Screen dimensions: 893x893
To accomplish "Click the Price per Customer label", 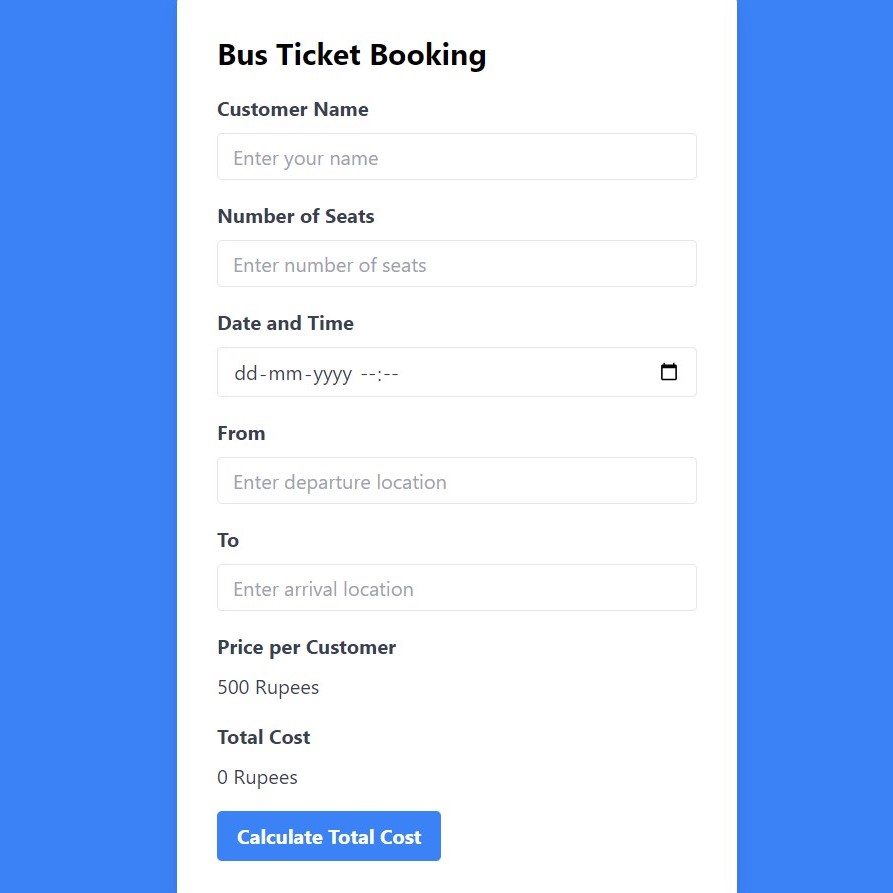I will pos(306,648).
